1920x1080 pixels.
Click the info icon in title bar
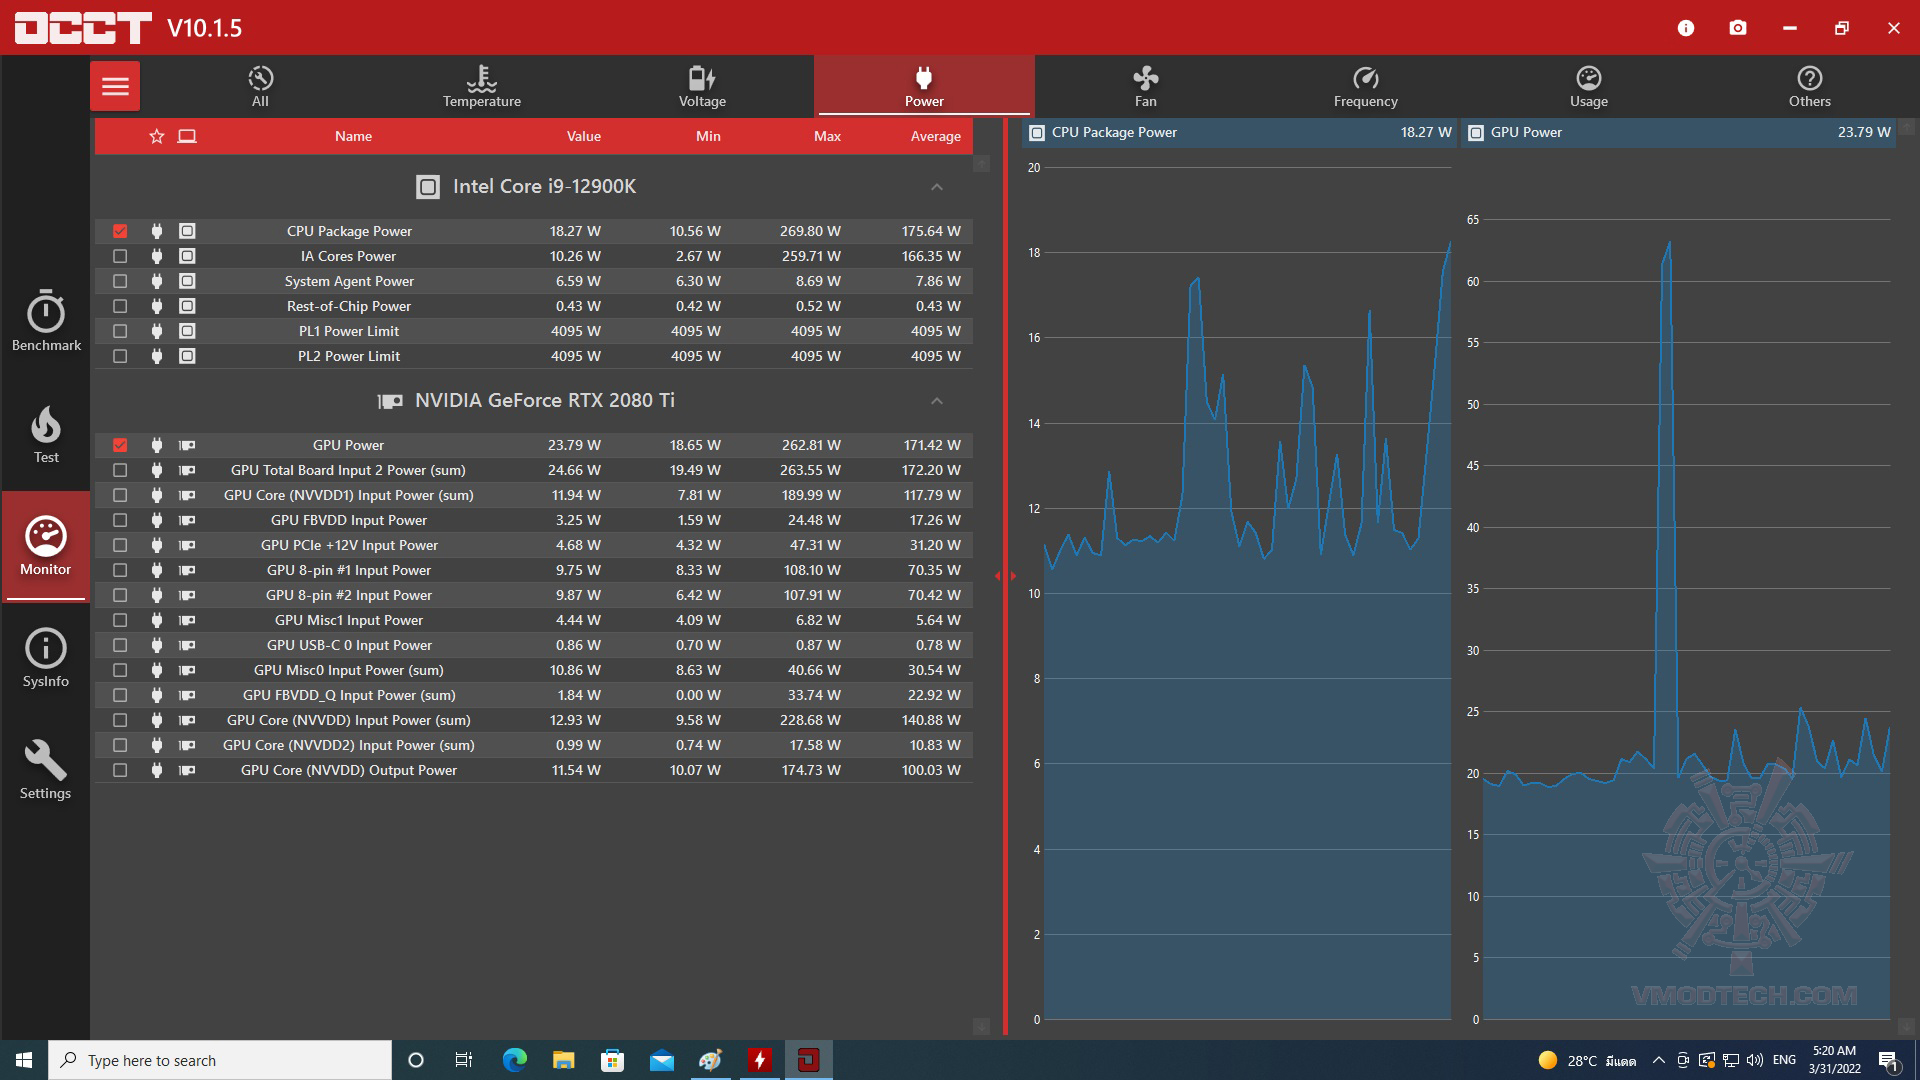pos(1686,28)
